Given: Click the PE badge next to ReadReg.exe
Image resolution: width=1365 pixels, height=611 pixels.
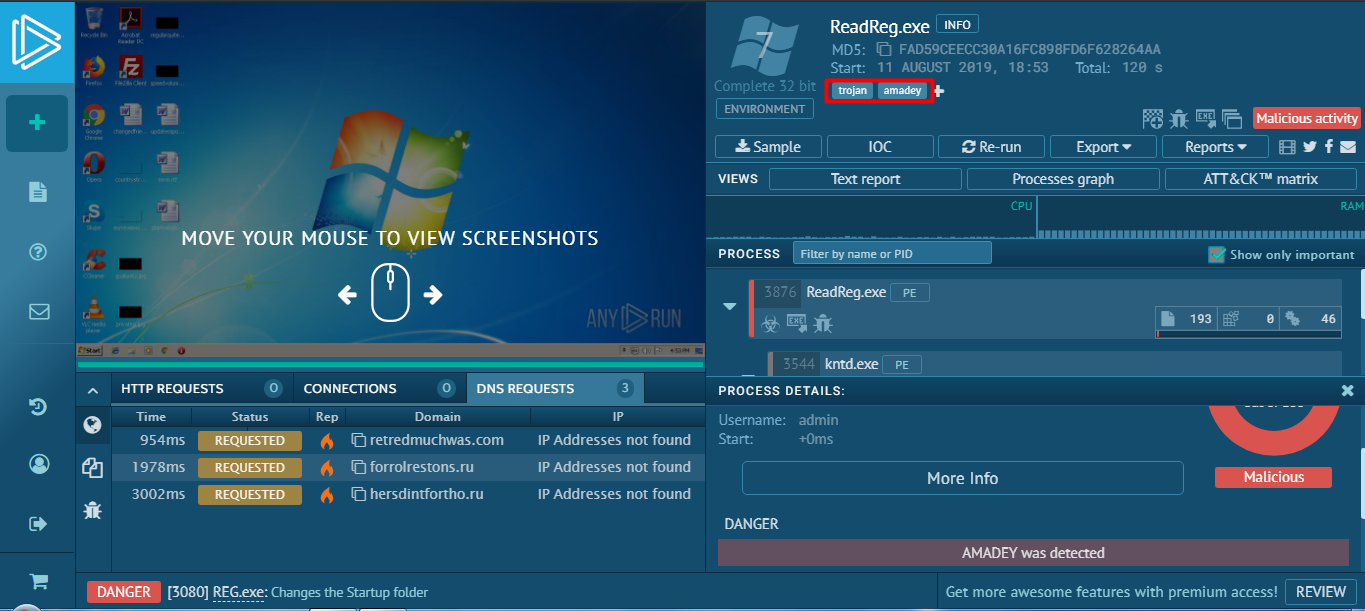Looking at the screenshot, I should click(x=910, y=293).
